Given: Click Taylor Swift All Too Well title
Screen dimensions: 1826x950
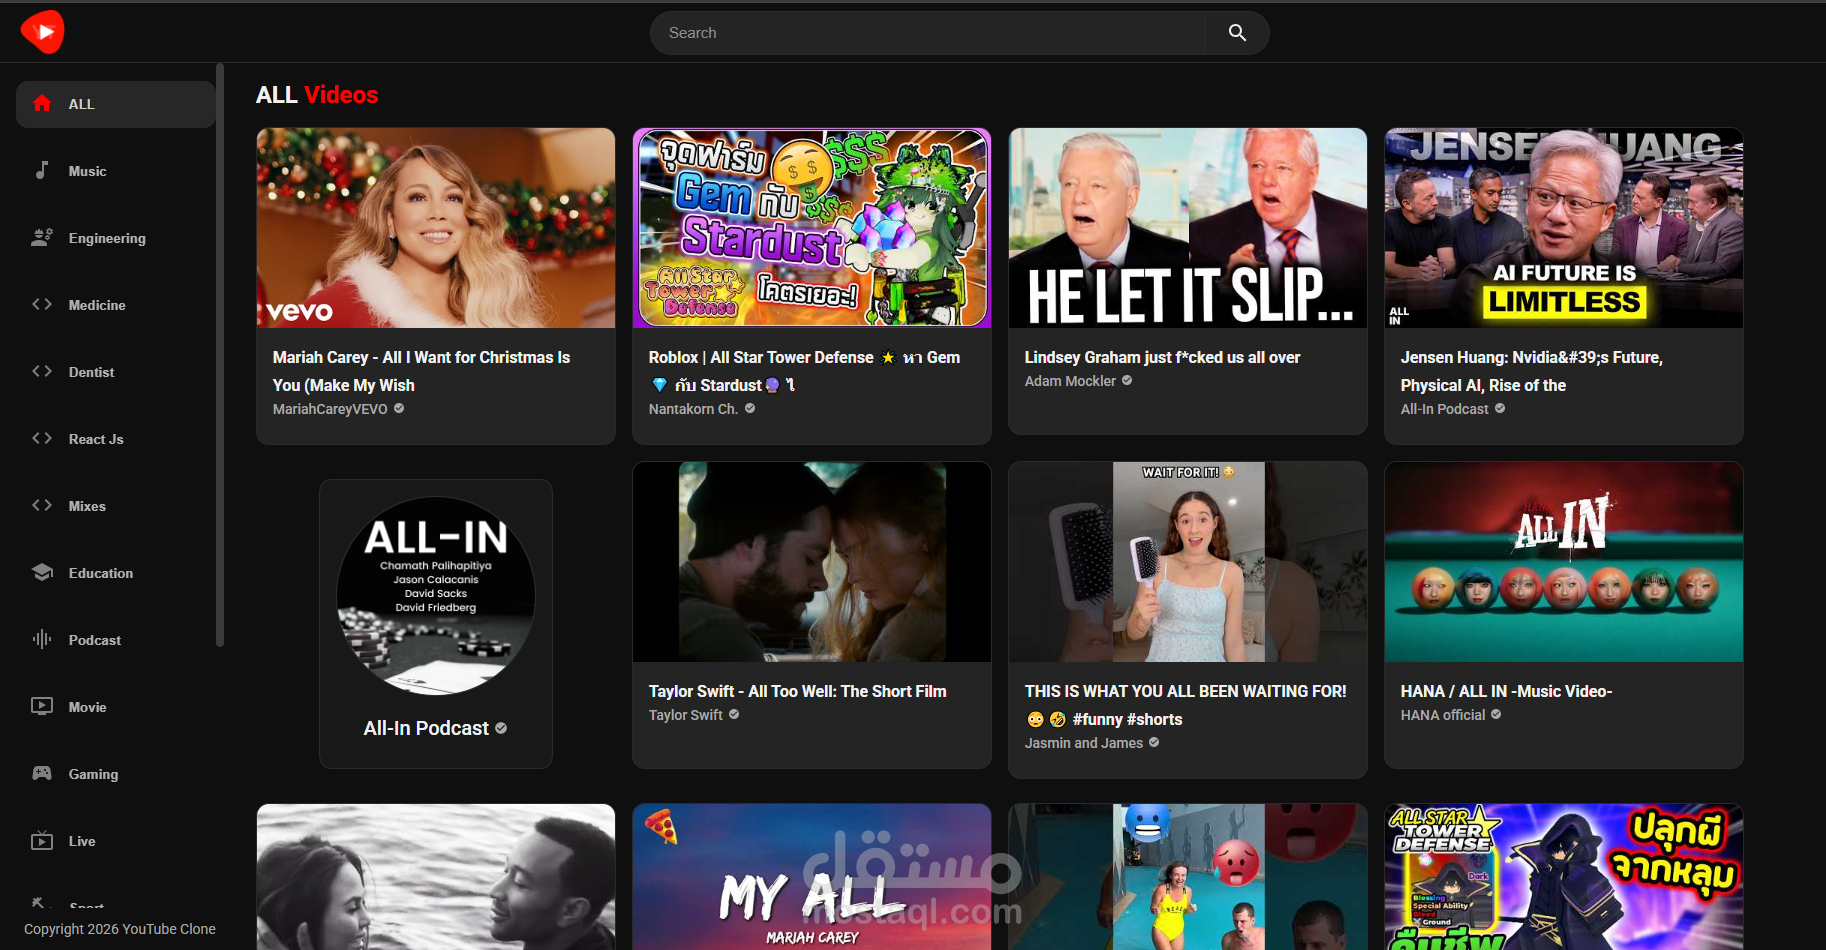Looking at the screenshot, I should pyautogui.click(x=797, y=691).
